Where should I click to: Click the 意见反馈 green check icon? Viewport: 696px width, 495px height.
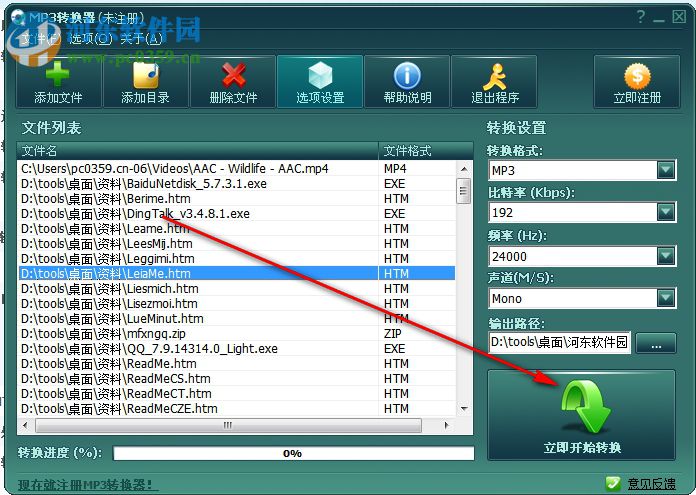pyautogui.click(x=614, y=483)
